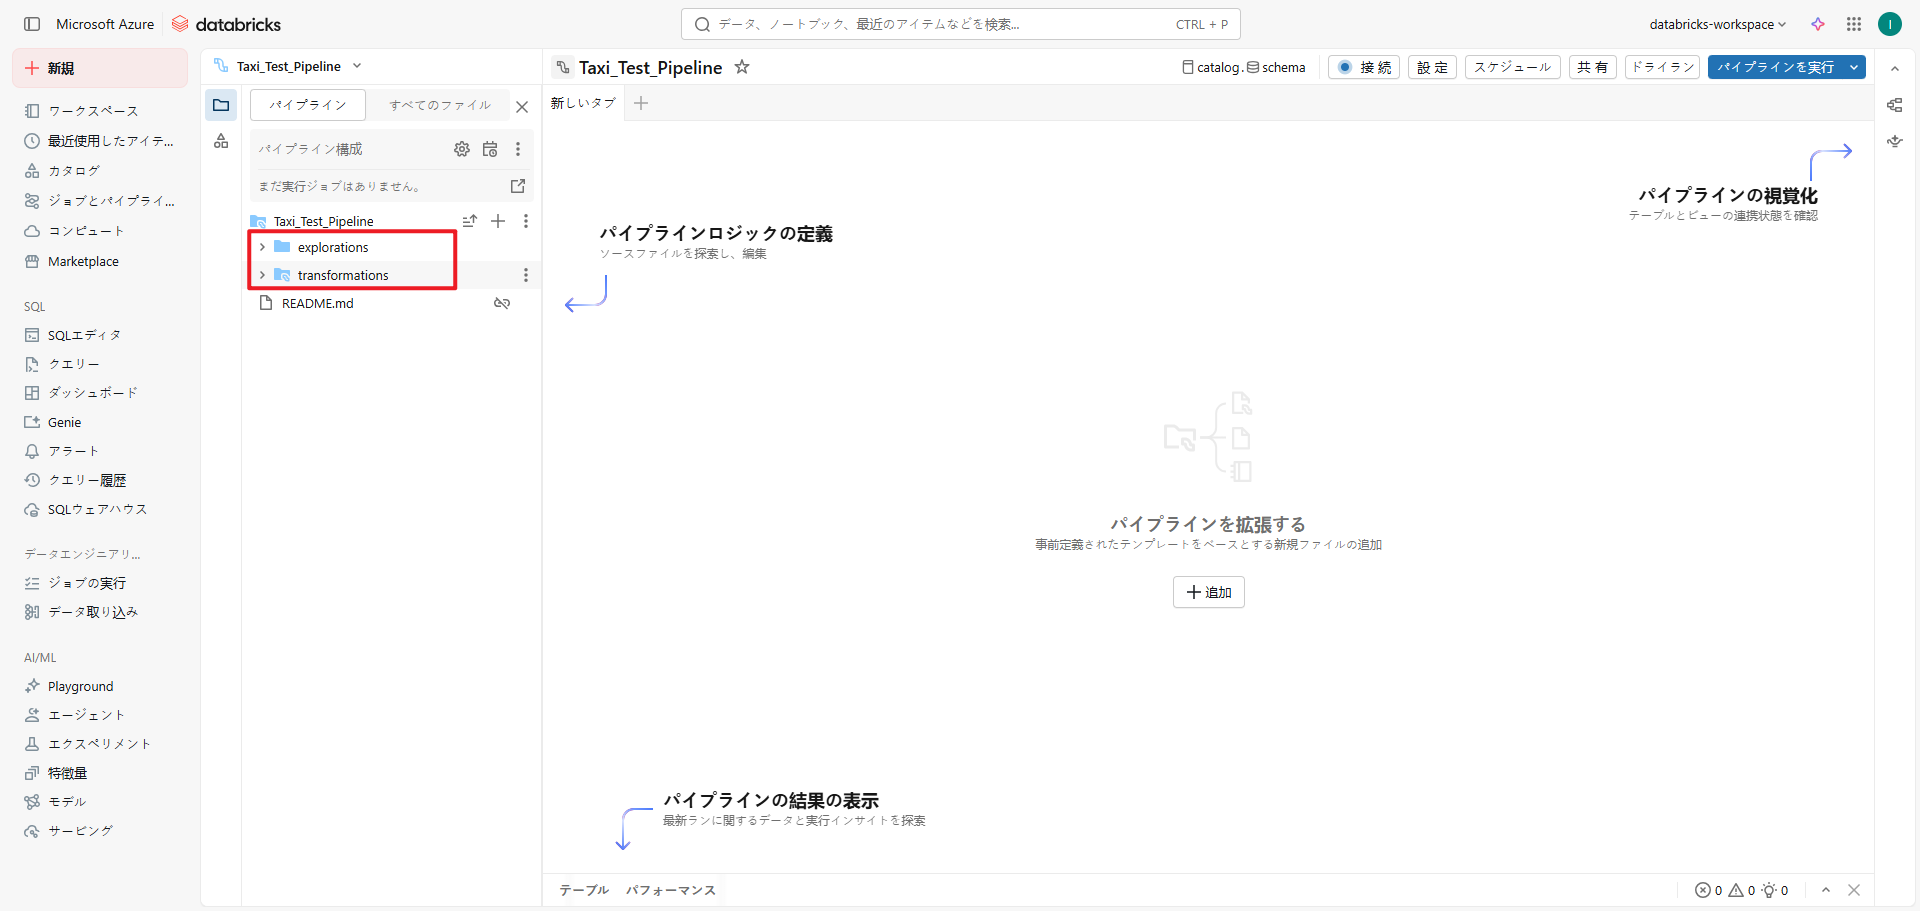Click the ドライラン button

pos(1662,67)
